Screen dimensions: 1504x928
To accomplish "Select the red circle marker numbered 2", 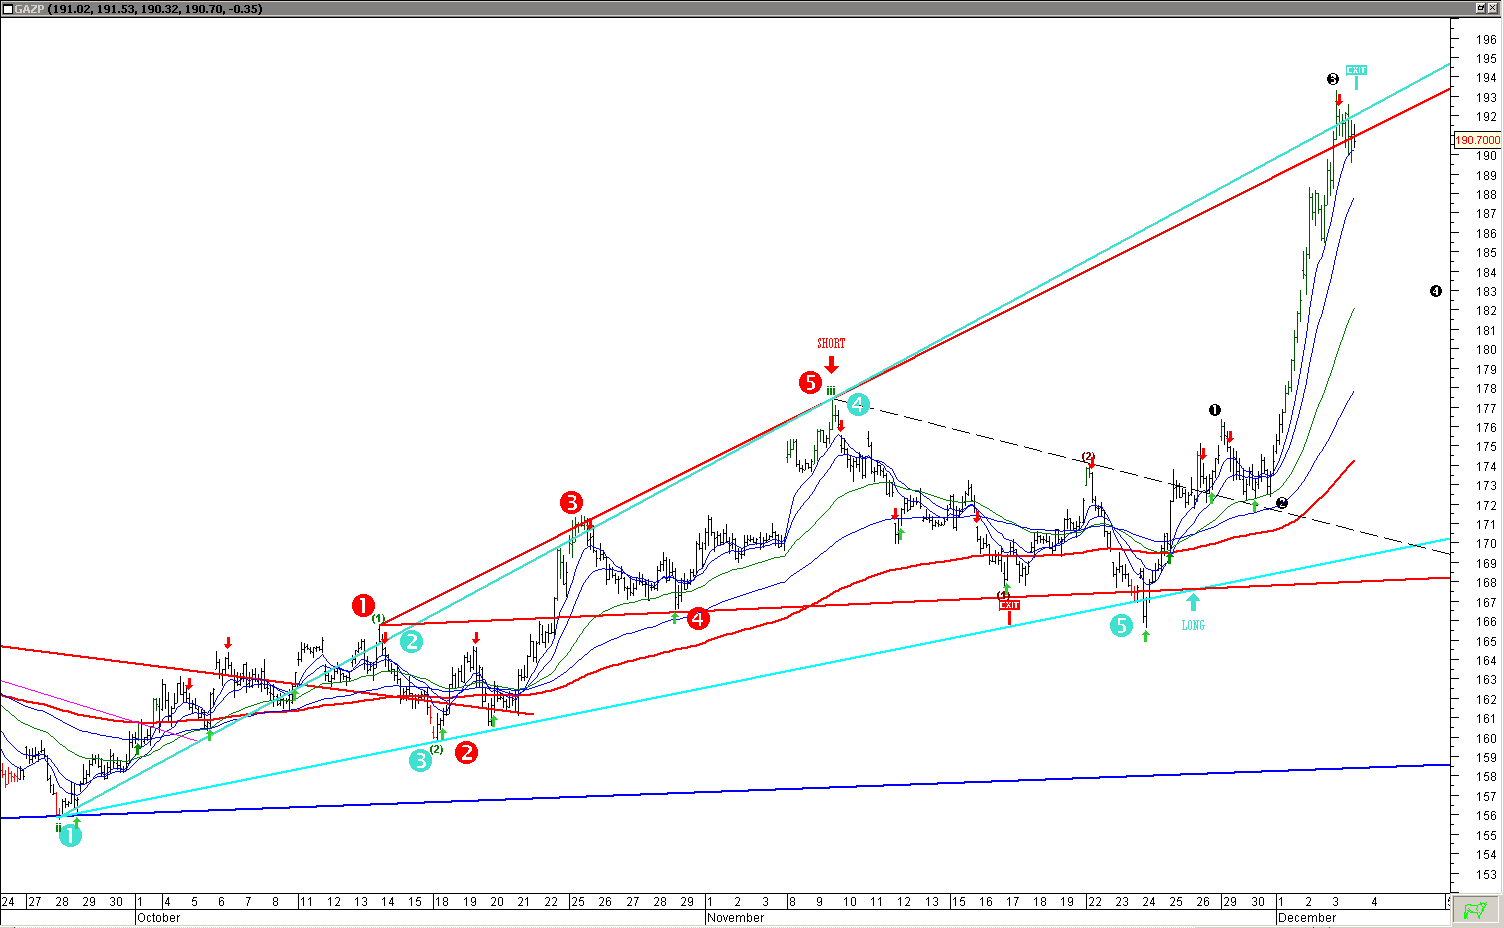I will point(466,752).
